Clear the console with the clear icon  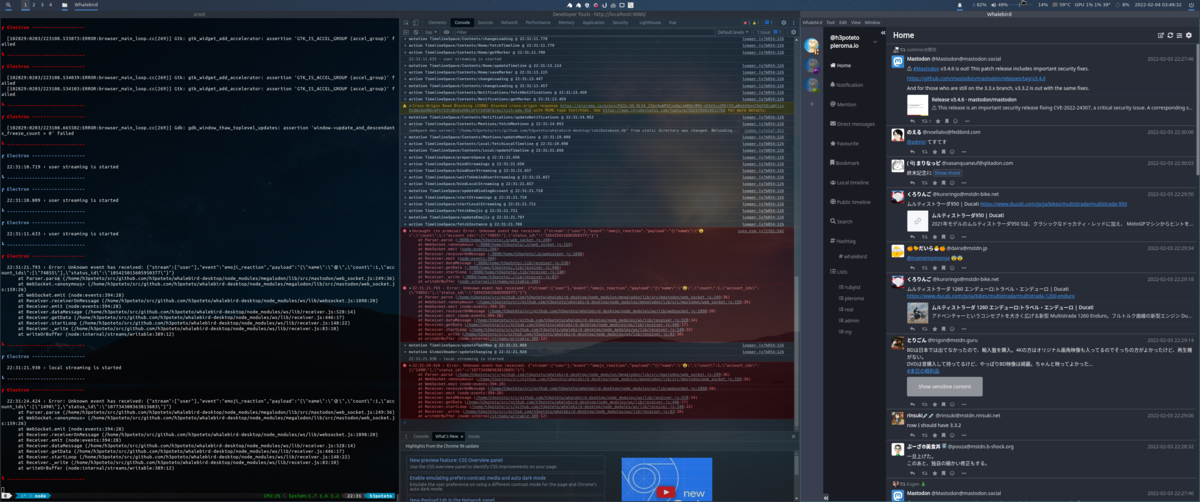[415, 32]
